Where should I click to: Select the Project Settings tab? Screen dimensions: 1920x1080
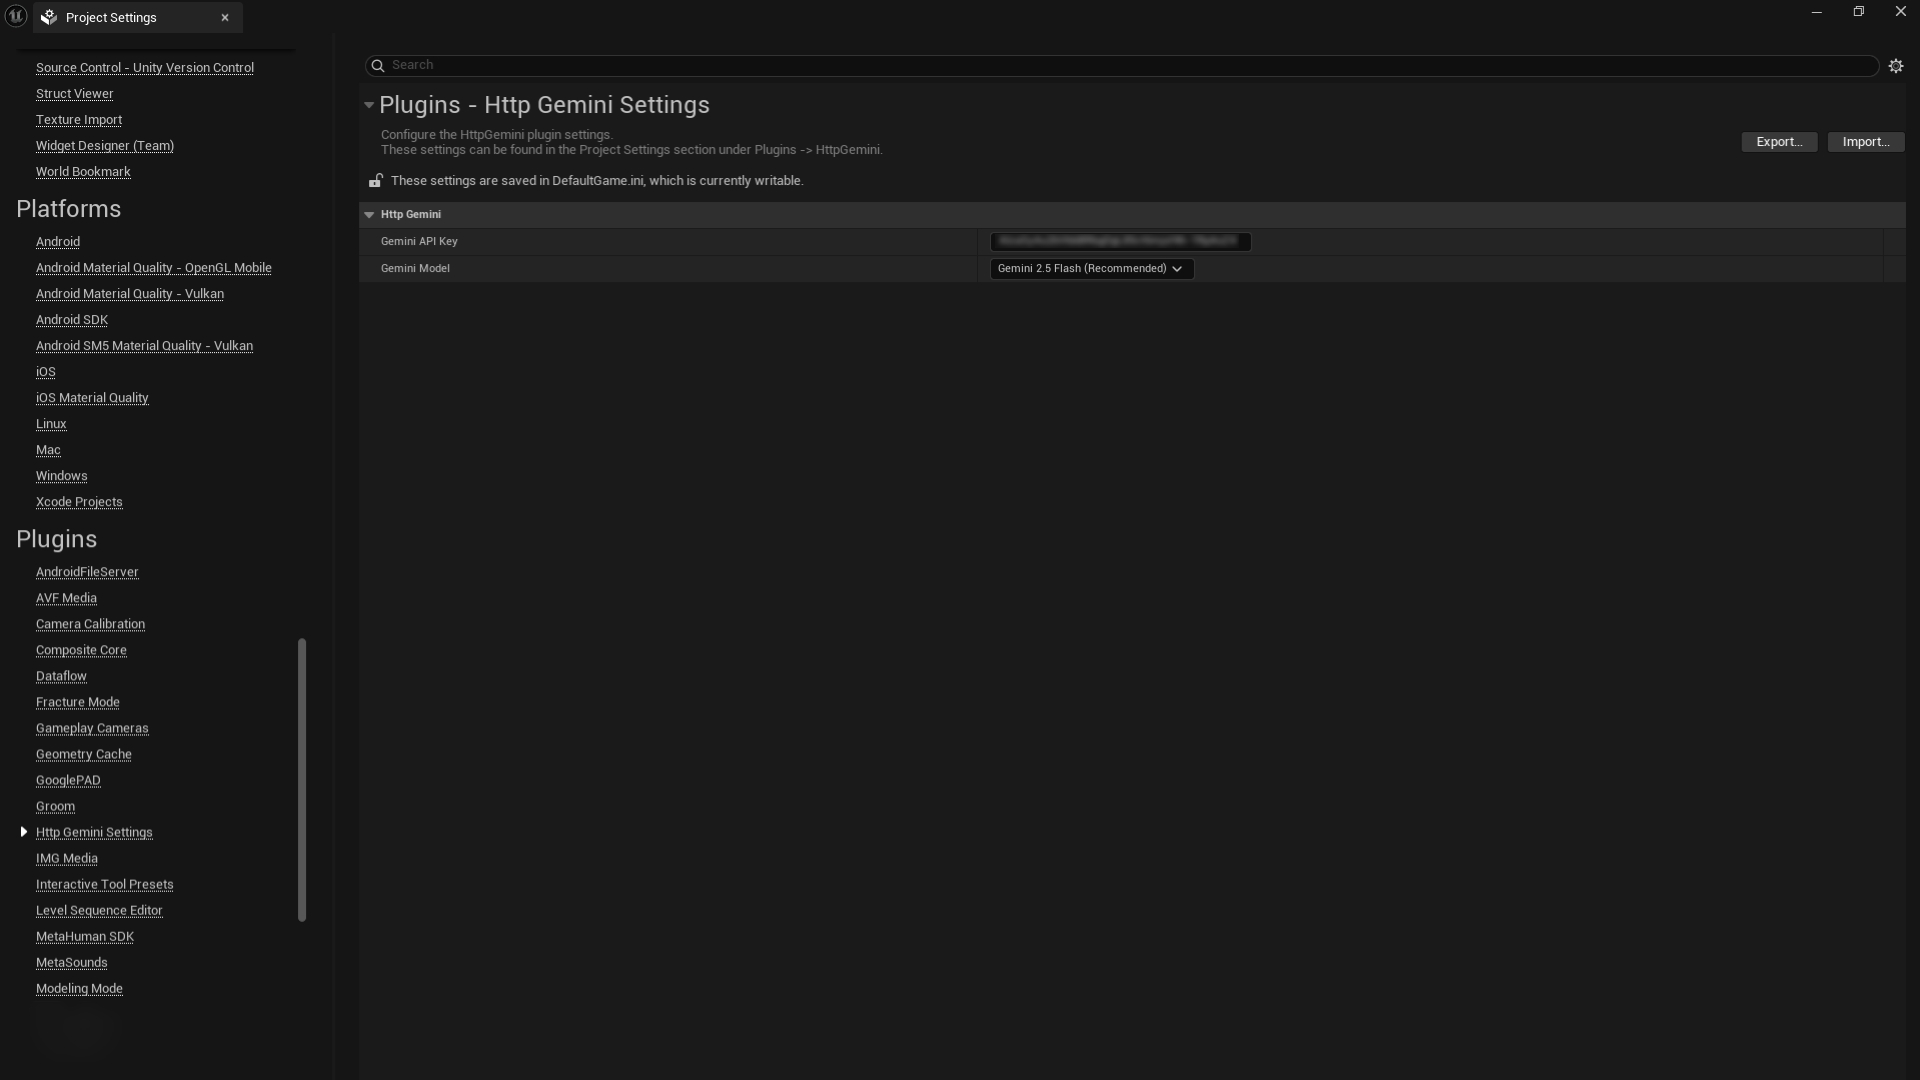pyautogui.click(x=138, y=17)
